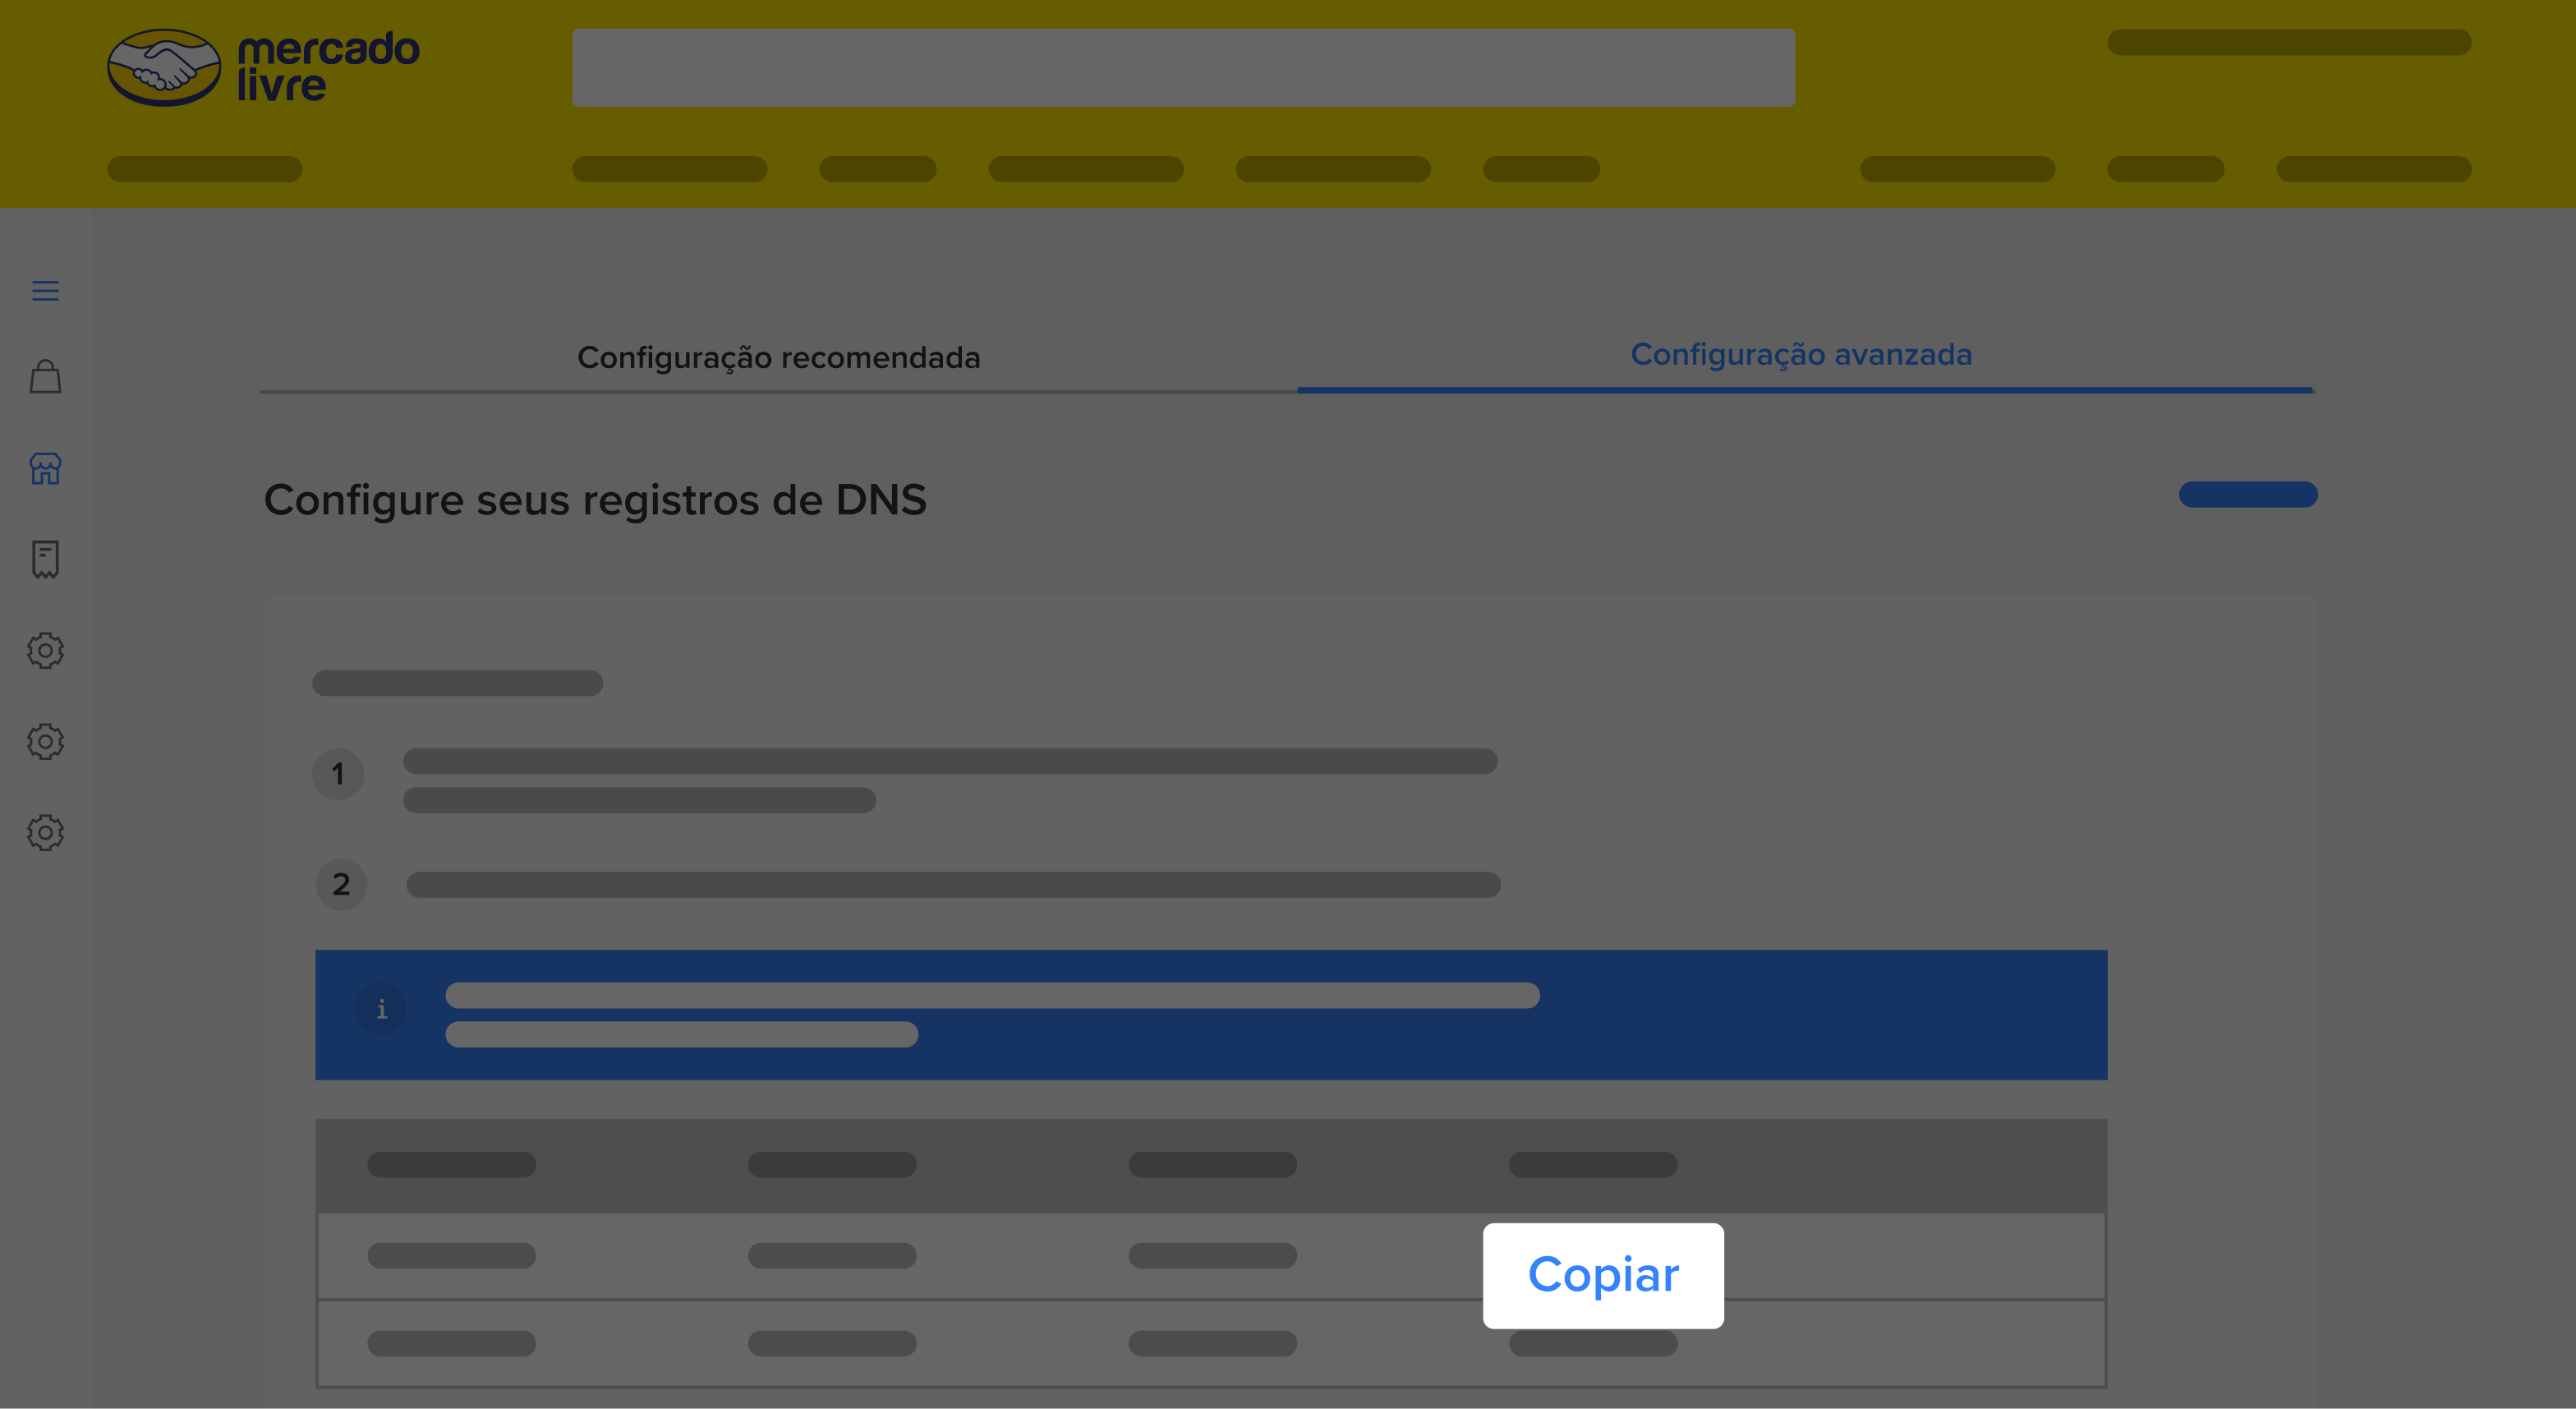
Task: Click the shopping bag sidebar icon
Action: click(45, 377)
